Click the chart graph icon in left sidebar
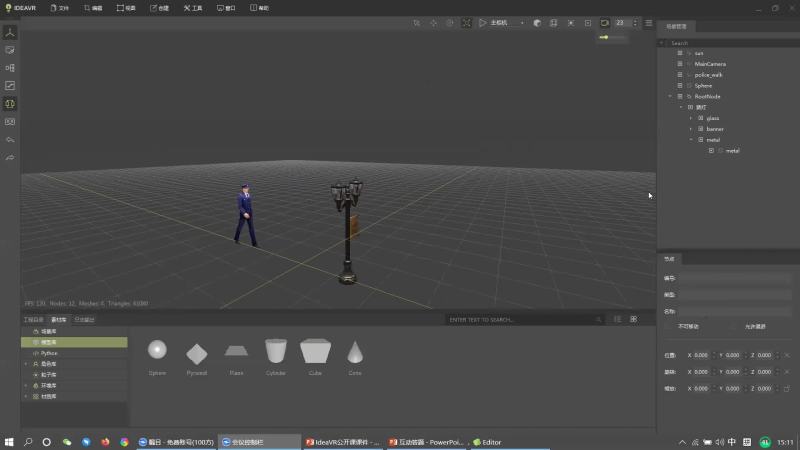The height and width of the screenshot is (450, 800). (x=10, y=86)
